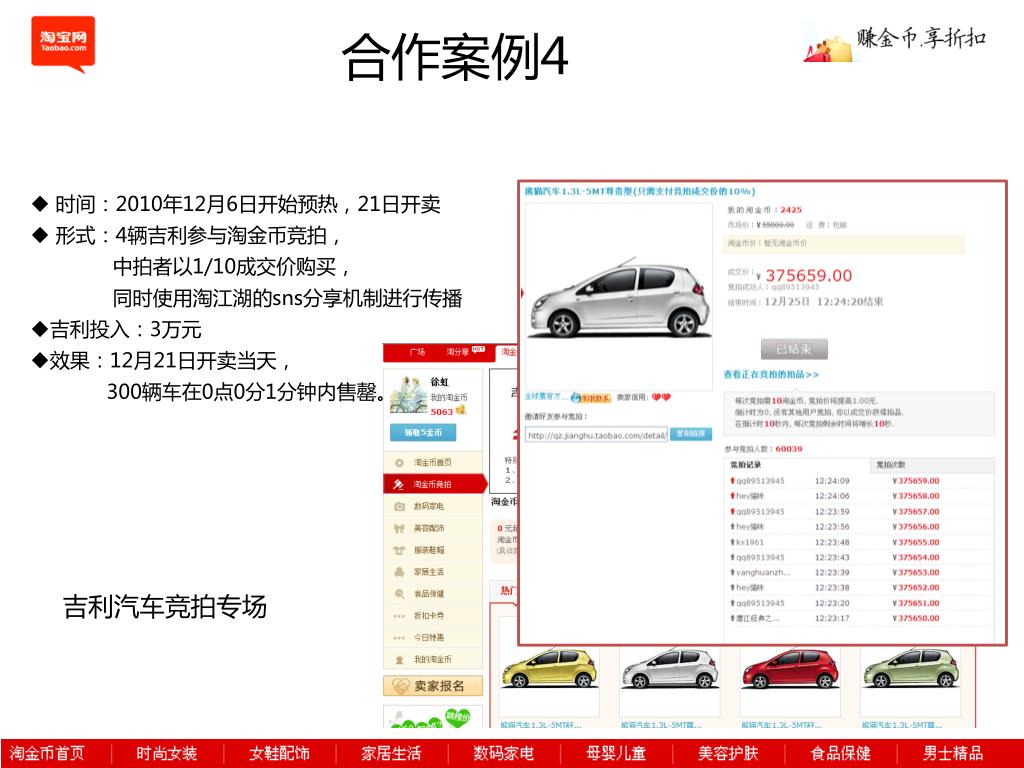Click 家居生活 in bottom navigation bar
The width and height of the screenshot is (1024, 768).
391,754
